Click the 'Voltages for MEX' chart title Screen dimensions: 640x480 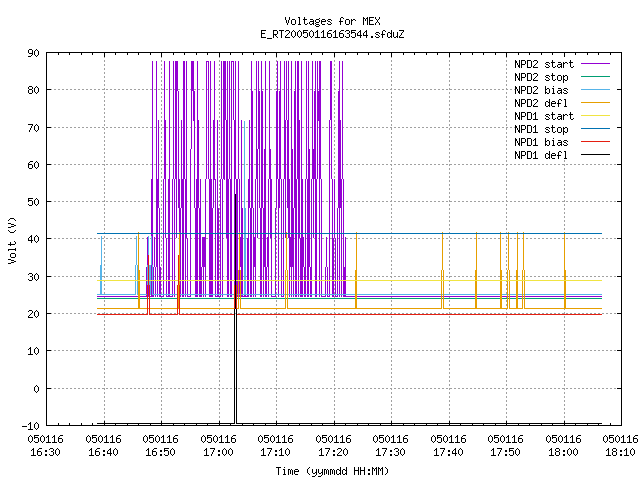332,21
